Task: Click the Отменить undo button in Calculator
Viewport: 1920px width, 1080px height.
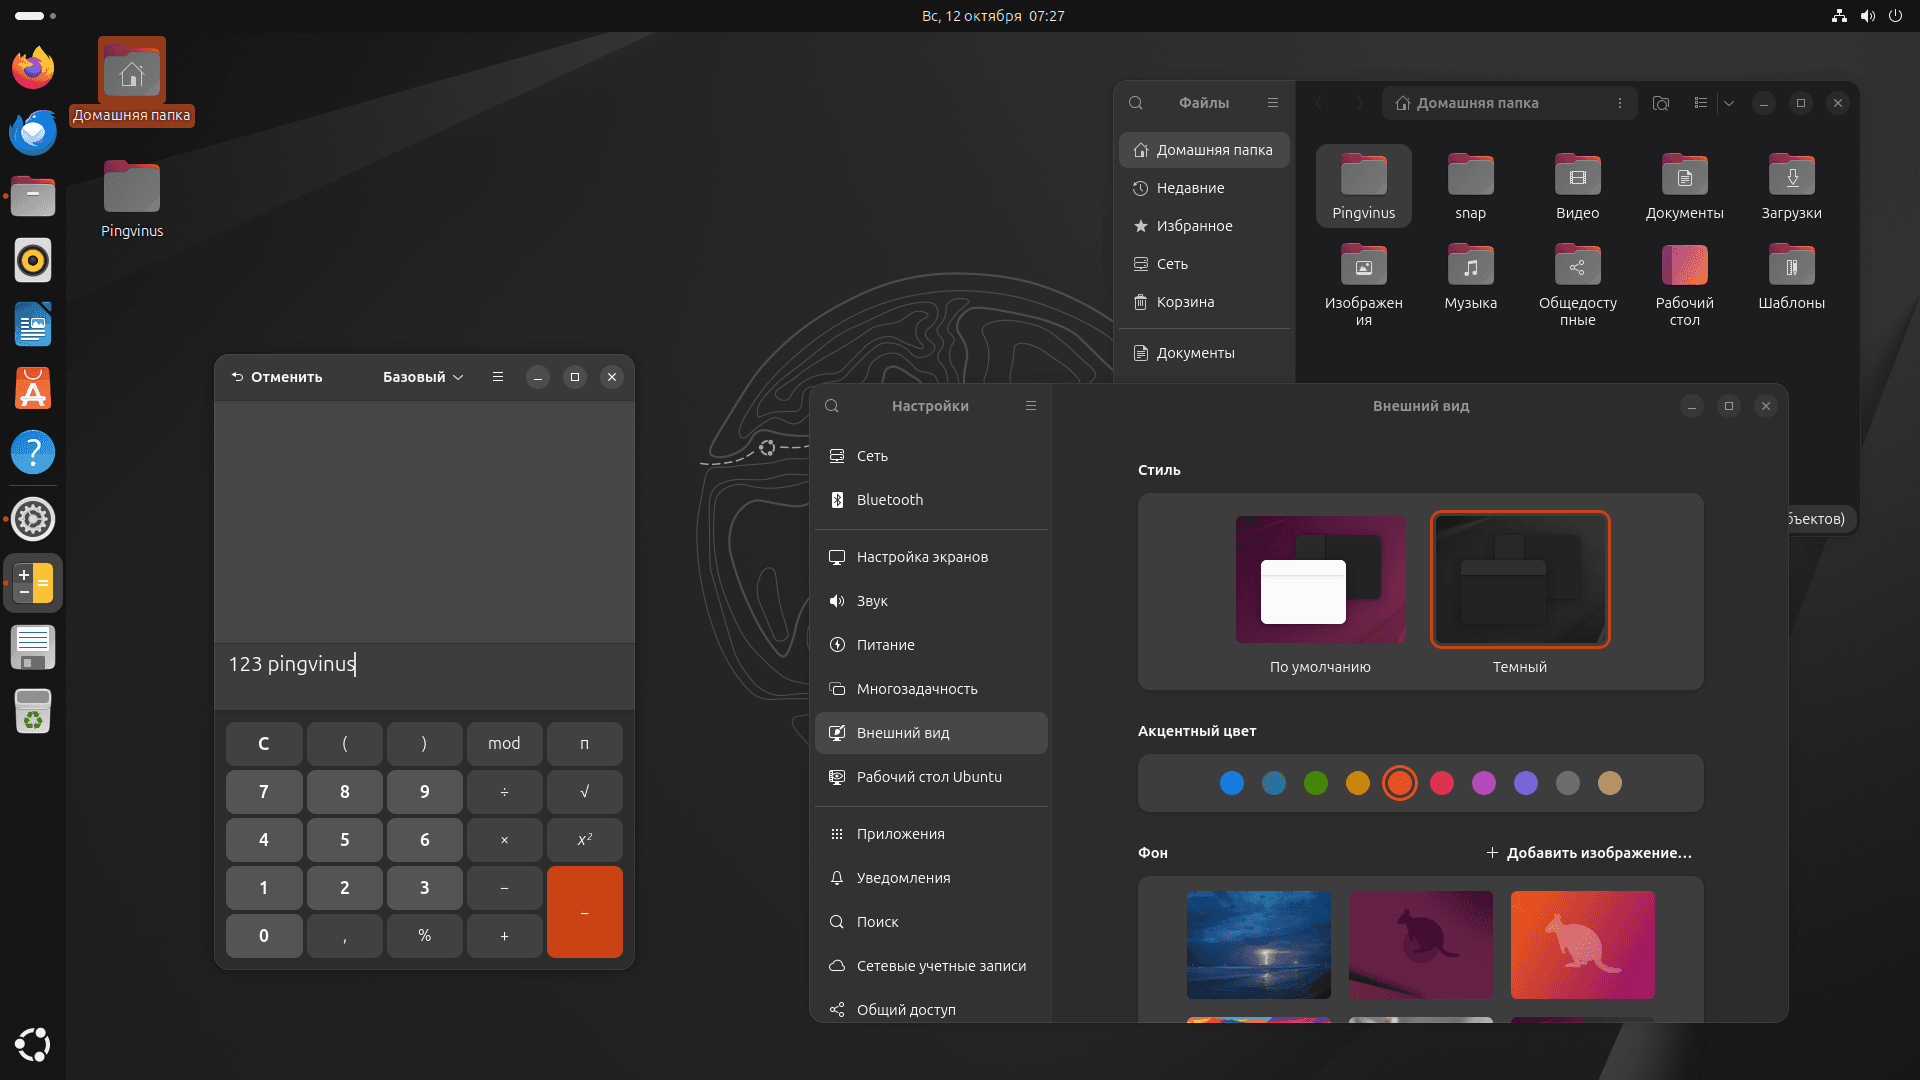Action: tap(277, 377)
